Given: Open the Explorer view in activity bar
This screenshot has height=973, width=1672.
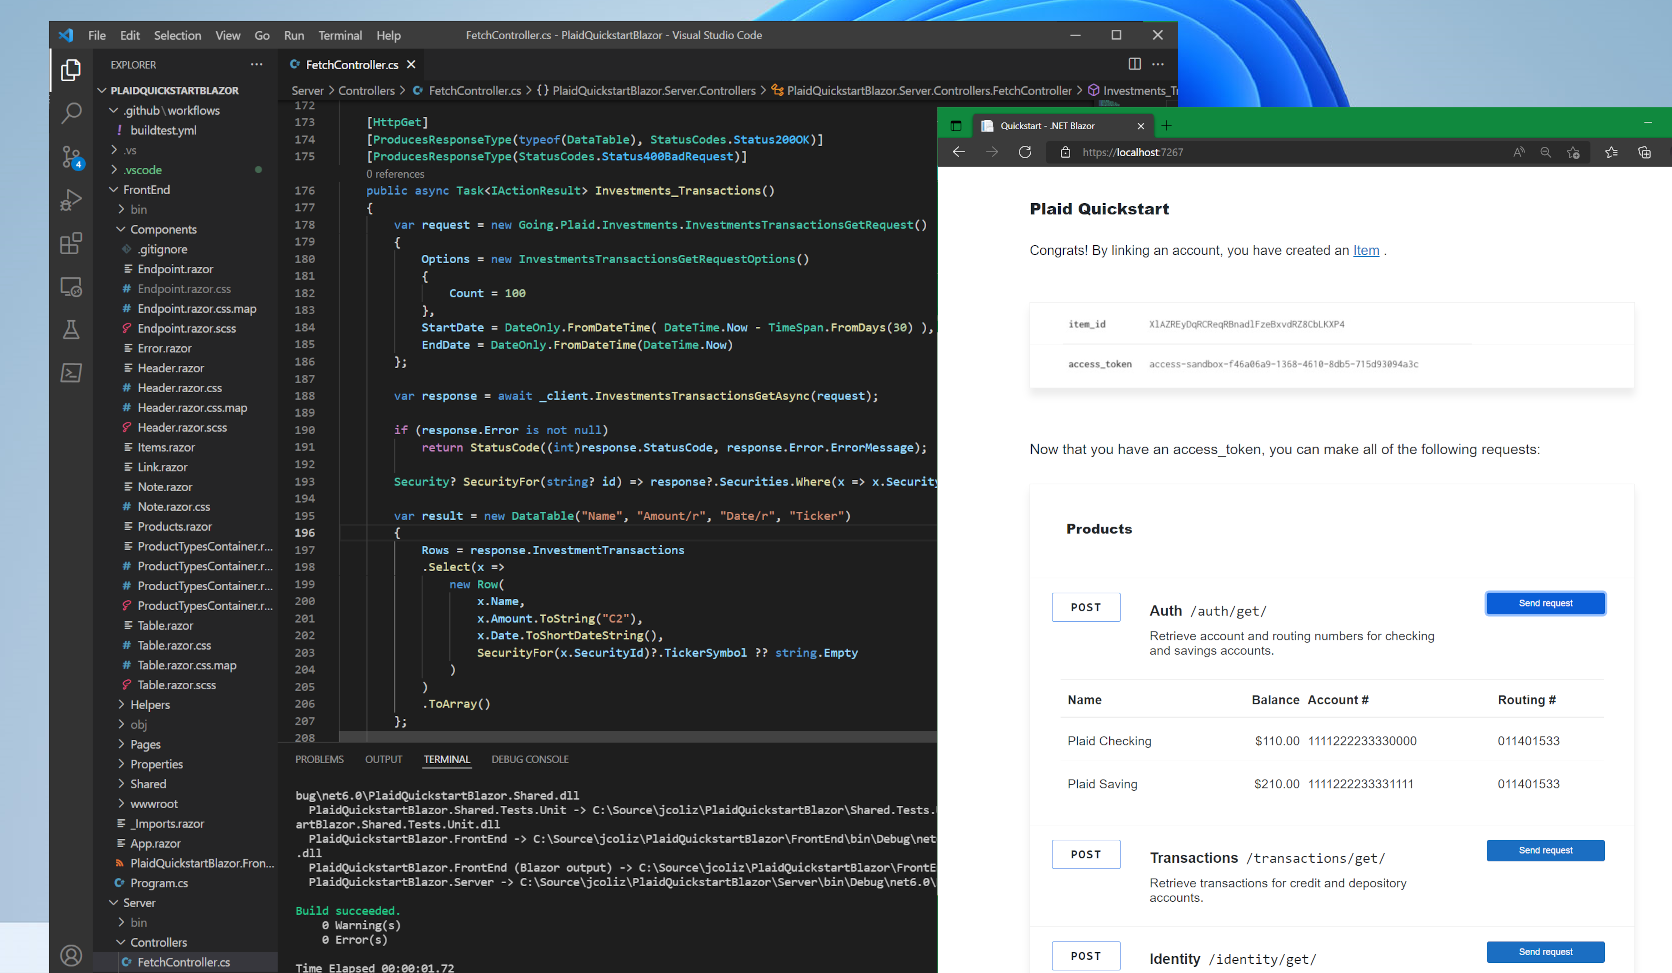Looking at the screenshot, I should (71, 70).
